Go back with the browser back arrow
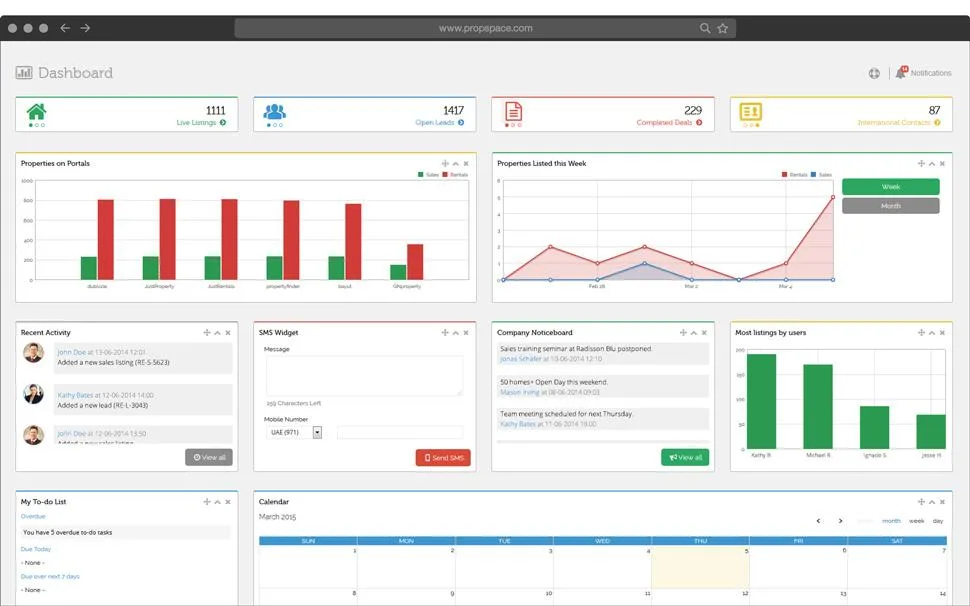The height and width of the screenshot is (606, 970). pyautogui.click(x=65, y=28)
